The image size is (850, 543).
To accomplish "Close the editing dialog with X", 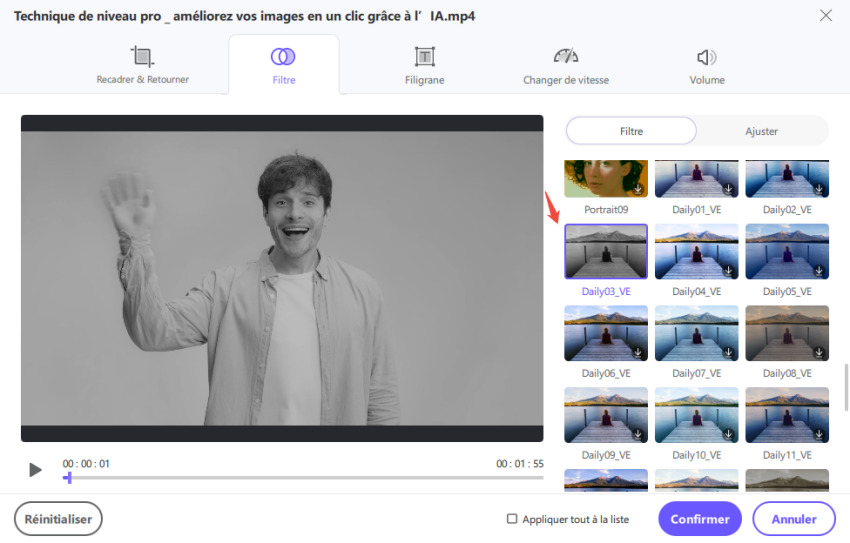I will click(x=826, y=15).
